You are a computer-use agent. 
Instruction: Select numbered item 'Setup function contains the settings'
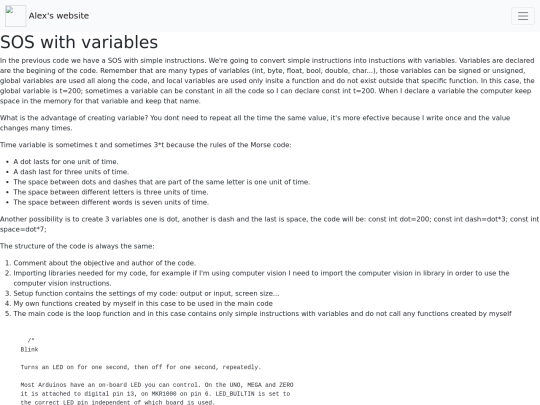[x=146, y=293]
